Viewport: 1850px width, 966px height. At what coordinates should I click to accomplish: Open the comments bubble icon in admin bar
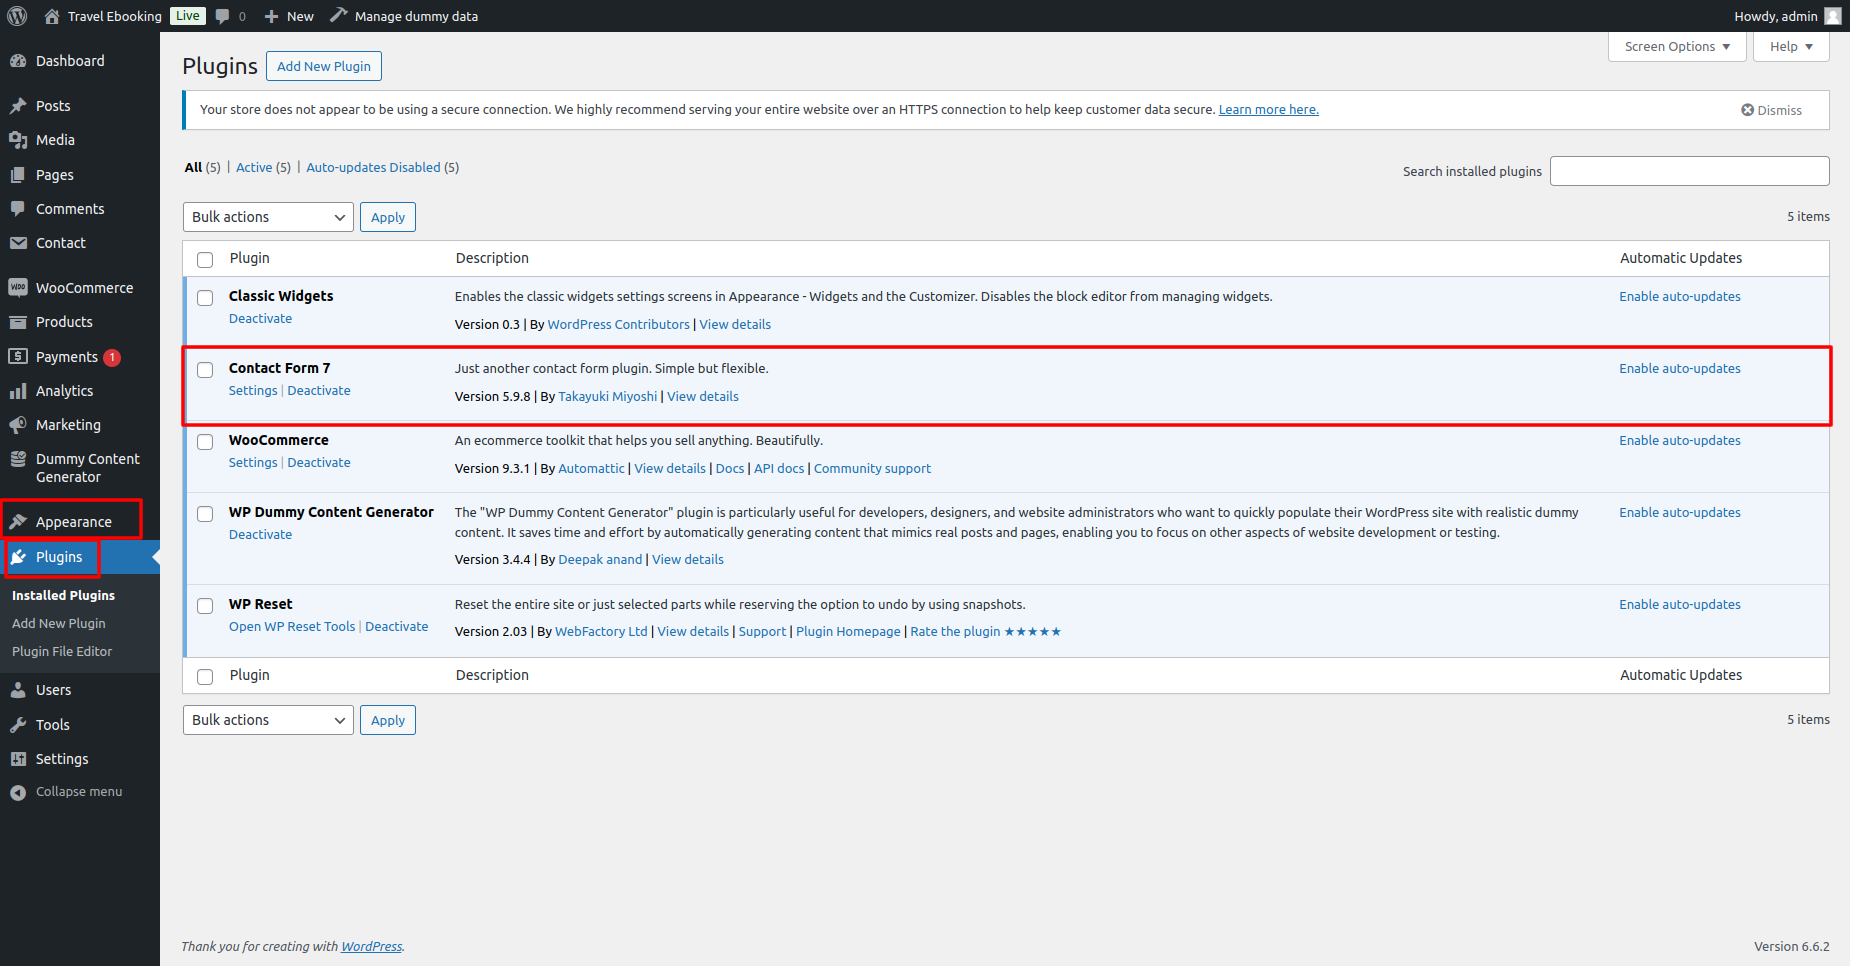pos(222,16)
